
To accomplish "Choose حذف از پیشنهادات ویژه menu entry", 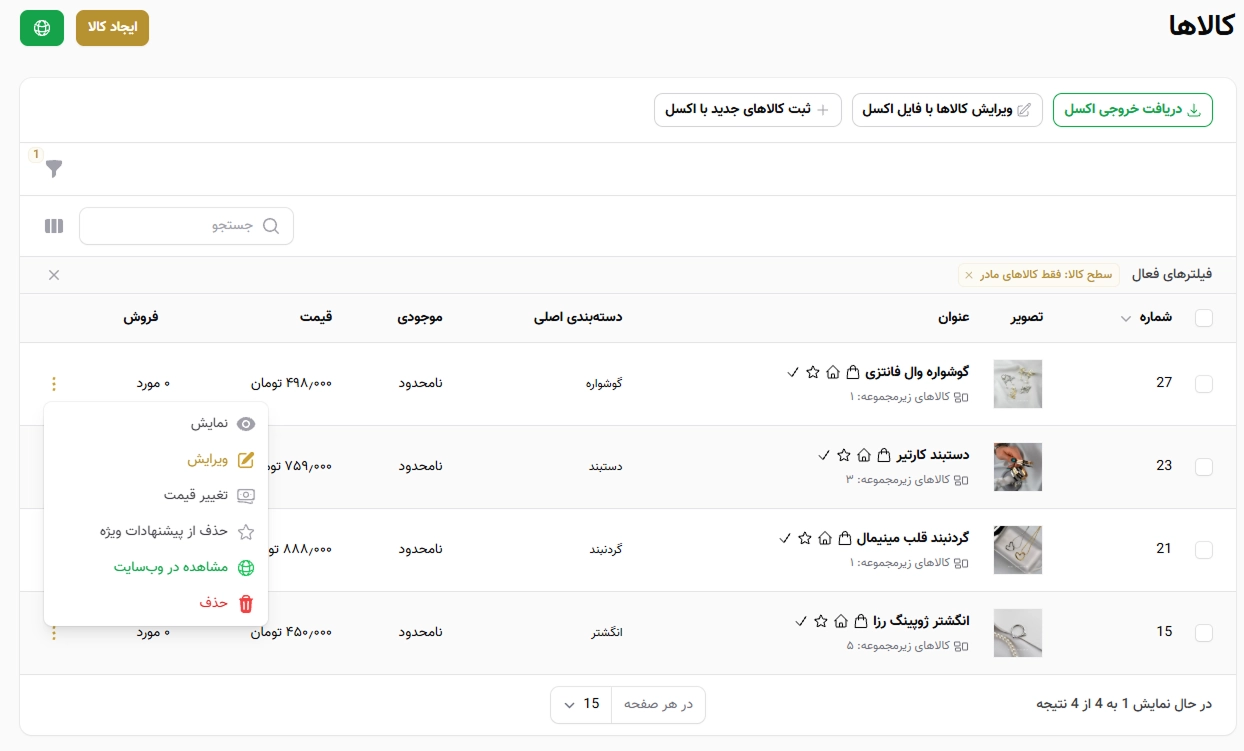I will [156, 531].
